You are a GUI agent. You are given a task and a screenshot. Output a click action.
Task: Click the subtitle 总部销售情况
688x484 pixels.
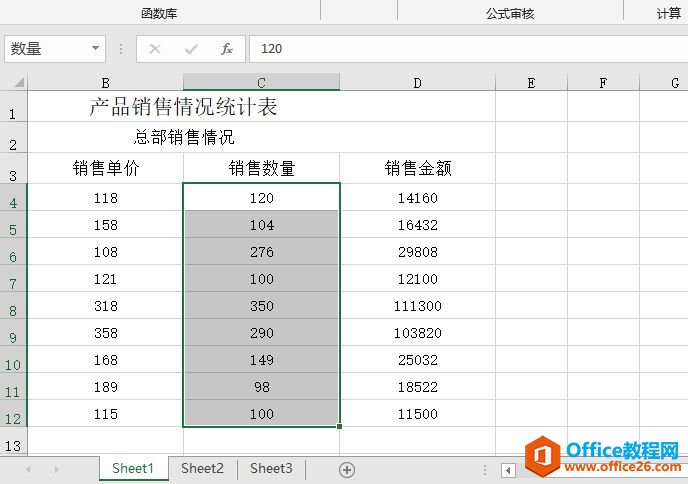(x=184, y=137)
